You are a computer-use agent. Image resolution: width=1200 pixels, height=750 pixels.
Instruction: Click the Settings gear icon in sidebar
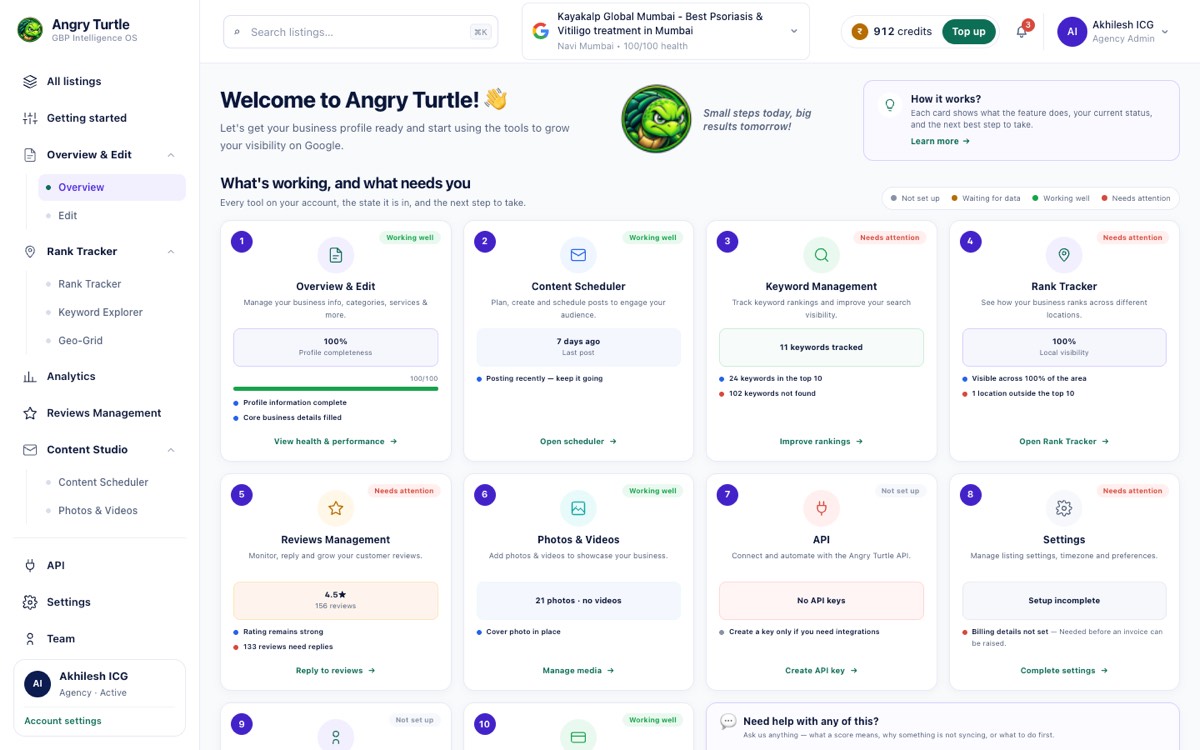click(30, 602)
